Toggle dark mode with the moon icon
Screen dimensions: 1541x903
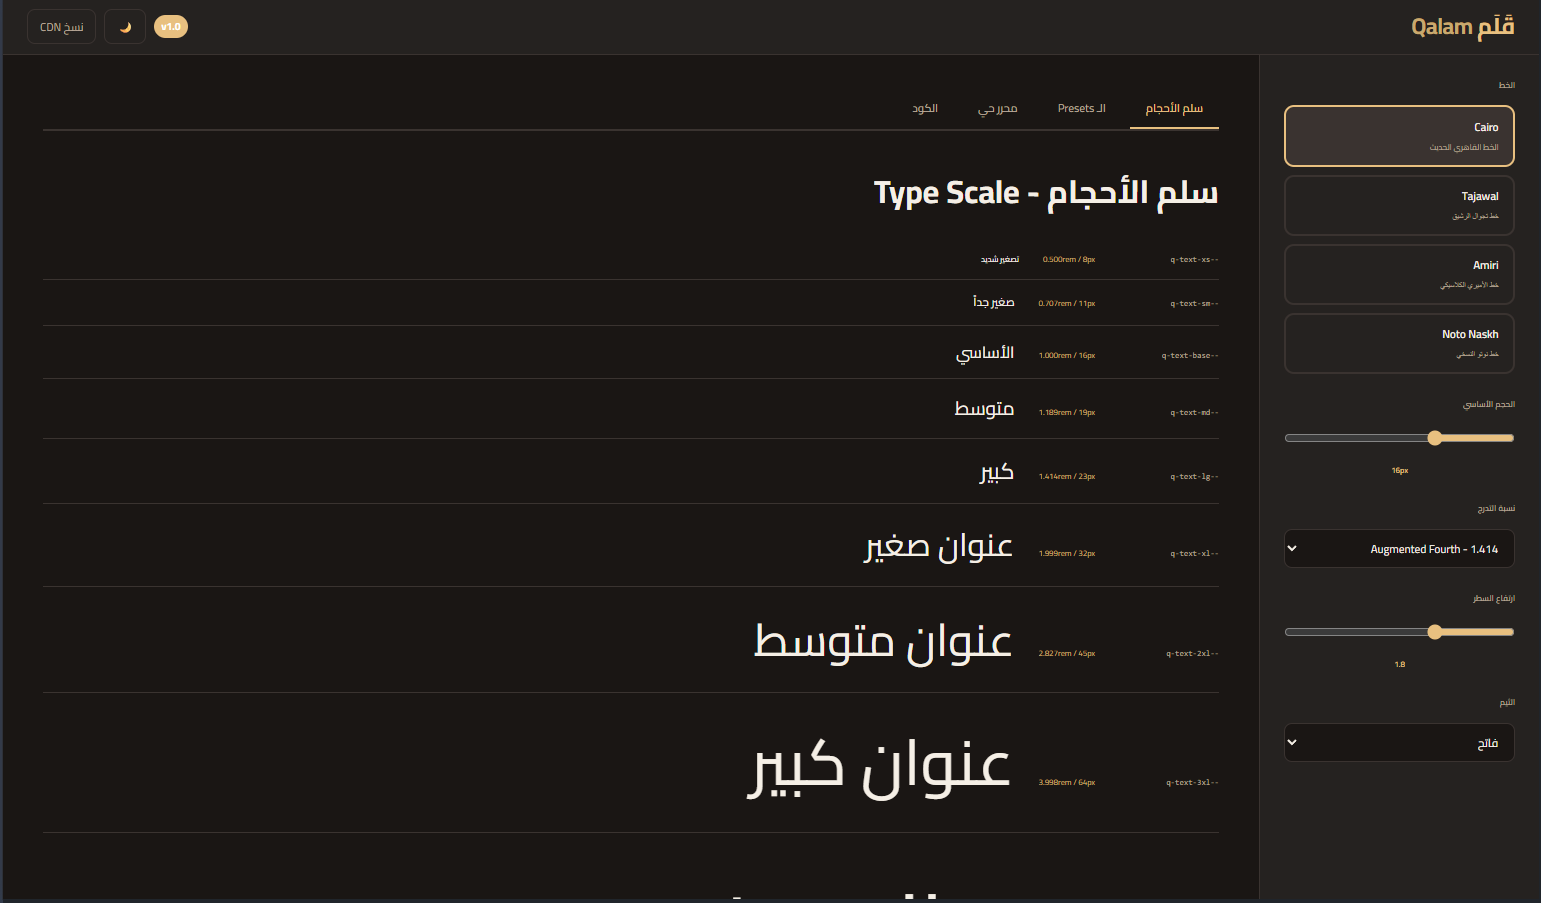pos(125,27)
